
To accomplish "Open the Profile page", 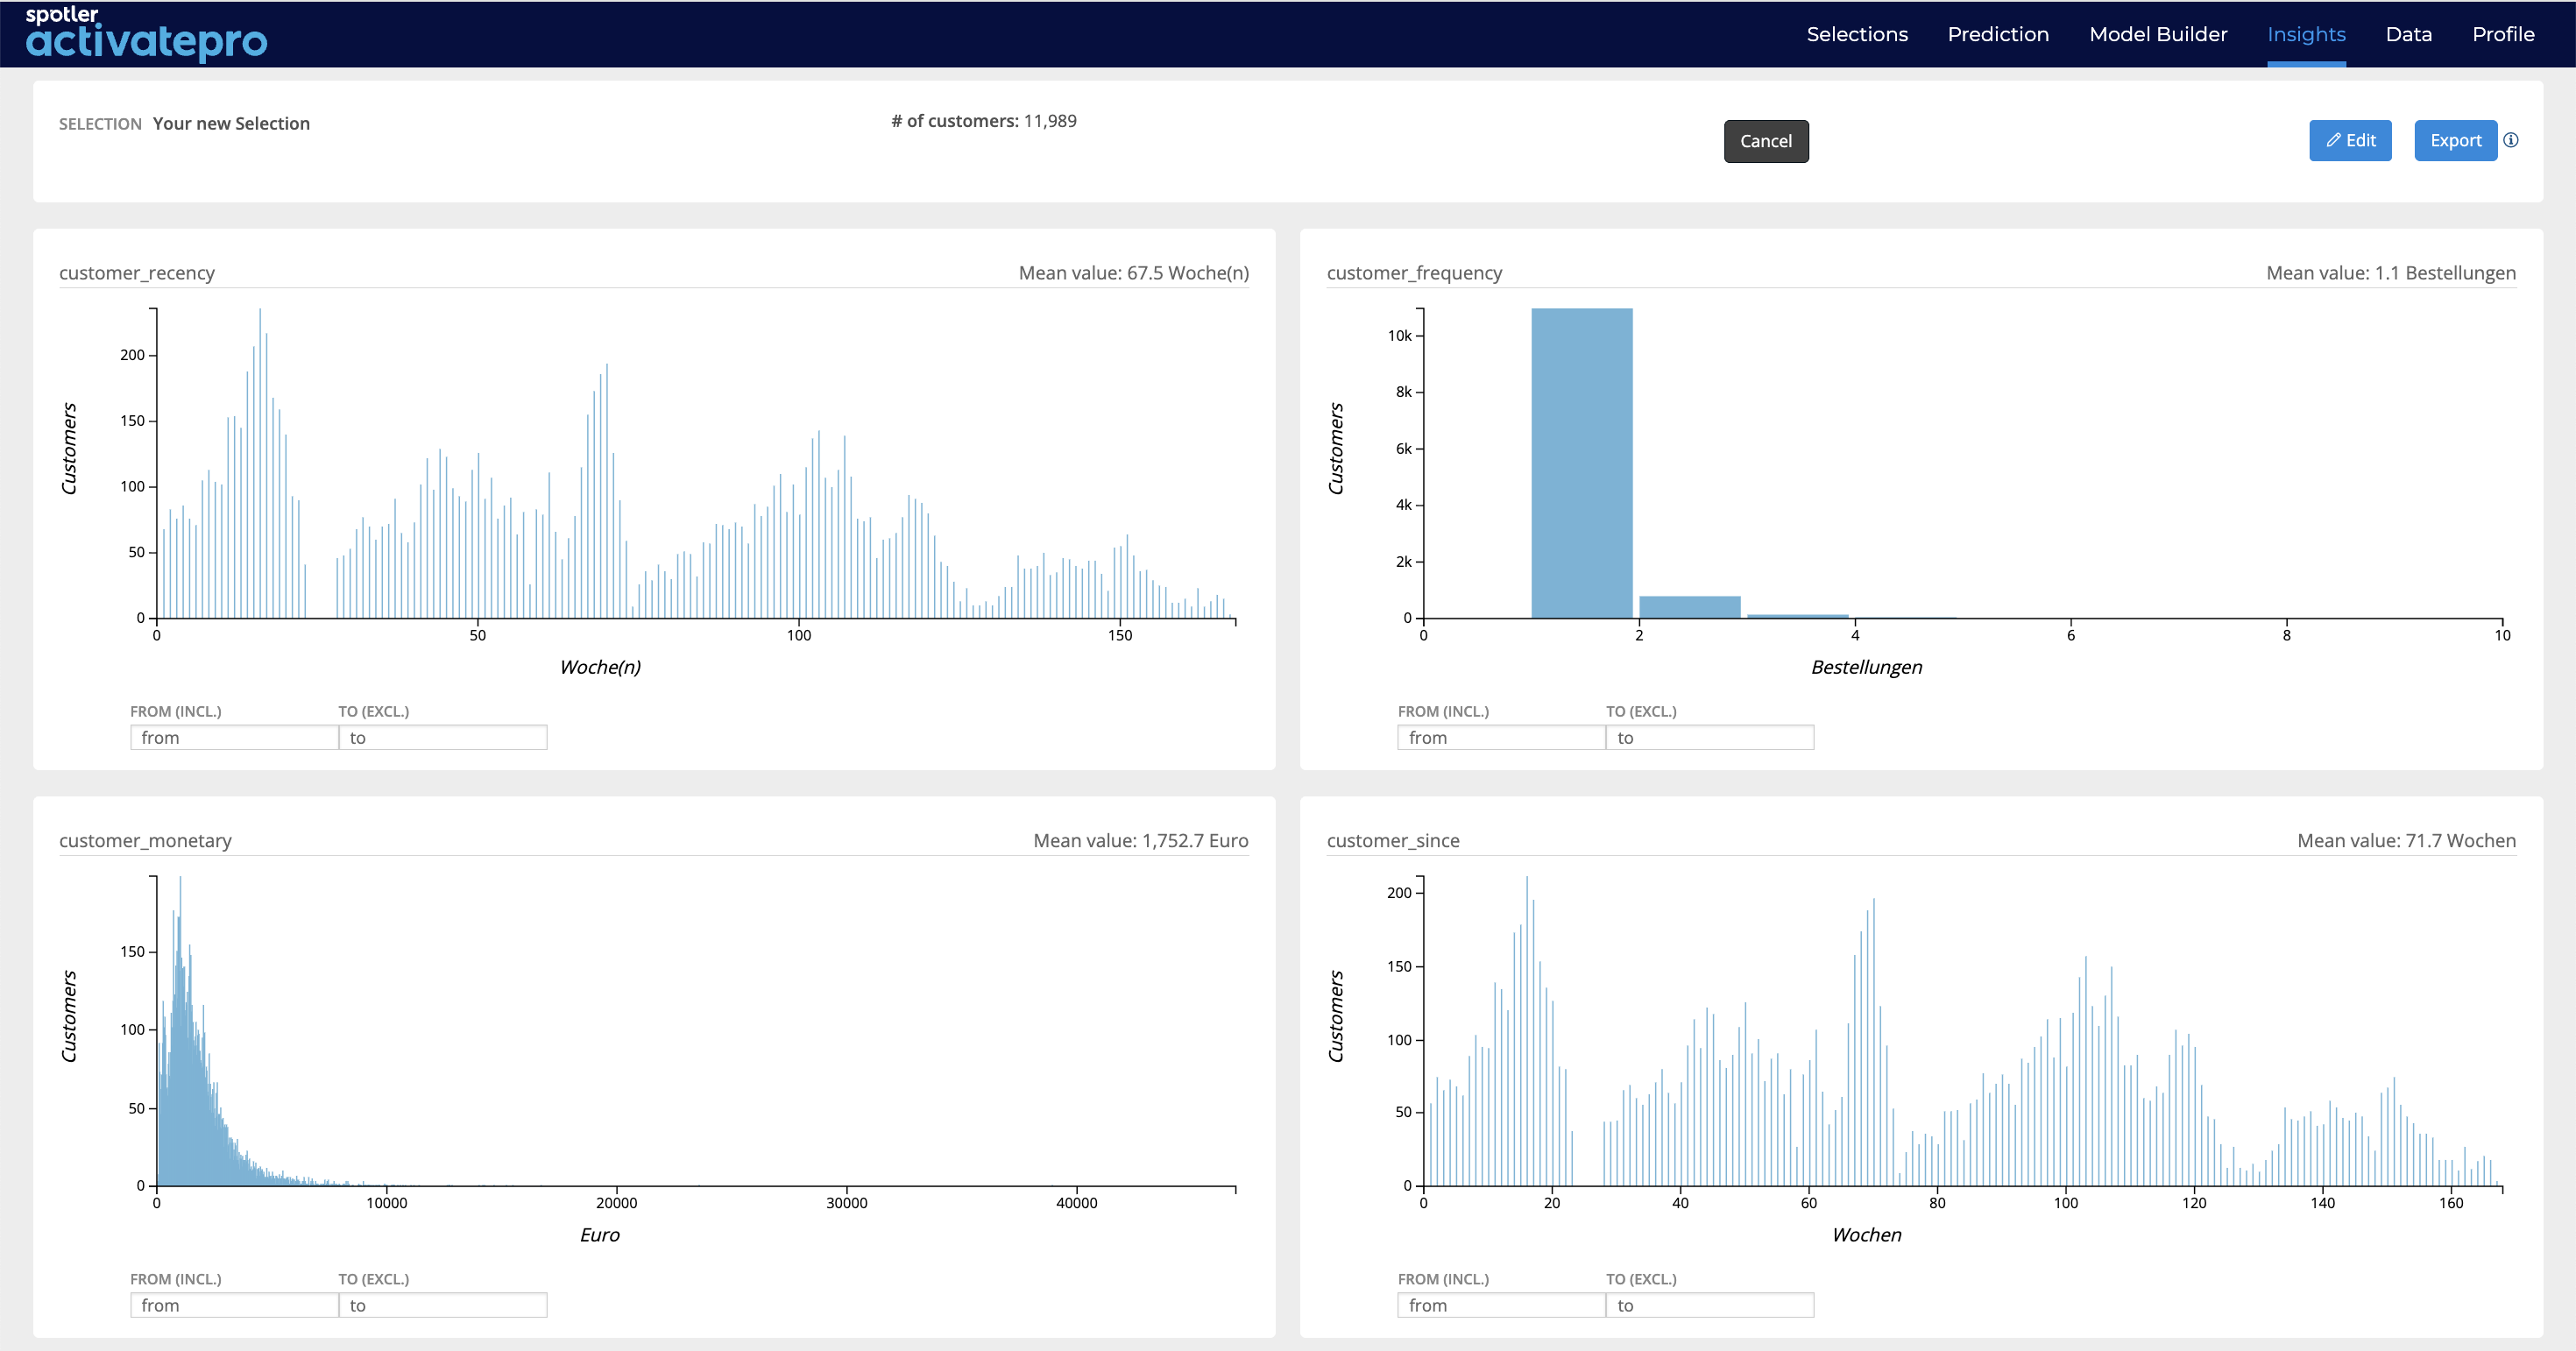I will (2503, 34).
